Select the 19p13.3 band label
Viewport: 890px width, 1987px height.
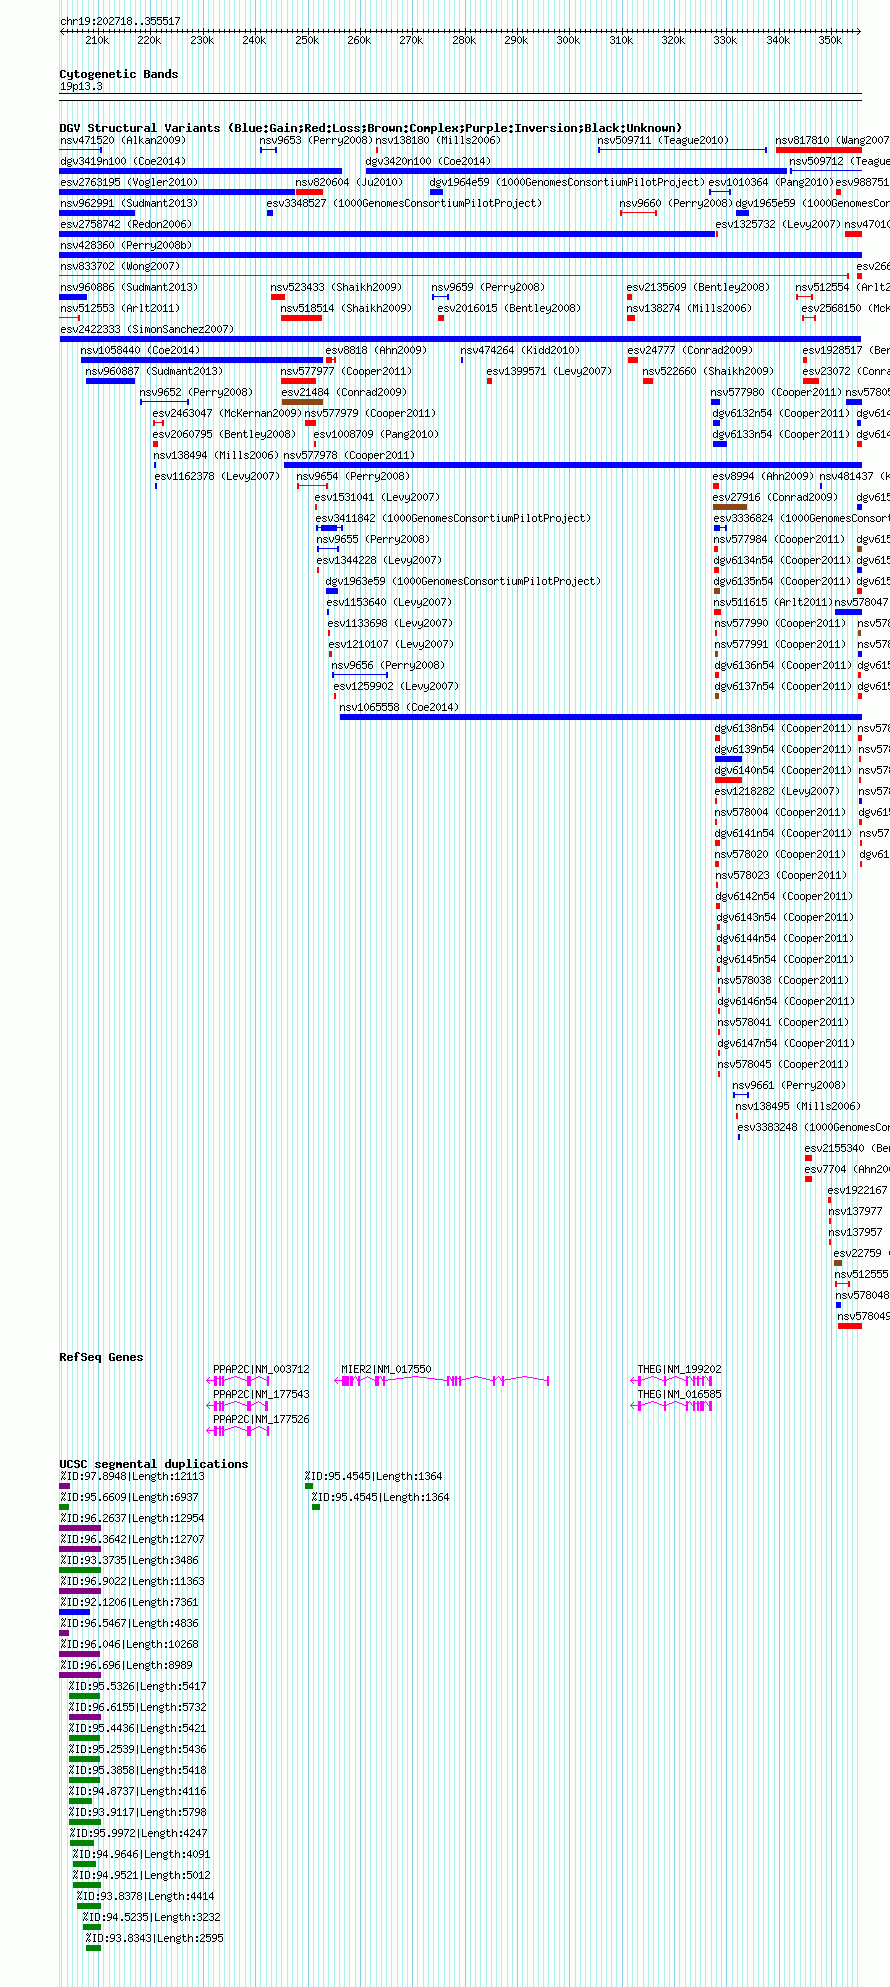(x=81, y=87)
